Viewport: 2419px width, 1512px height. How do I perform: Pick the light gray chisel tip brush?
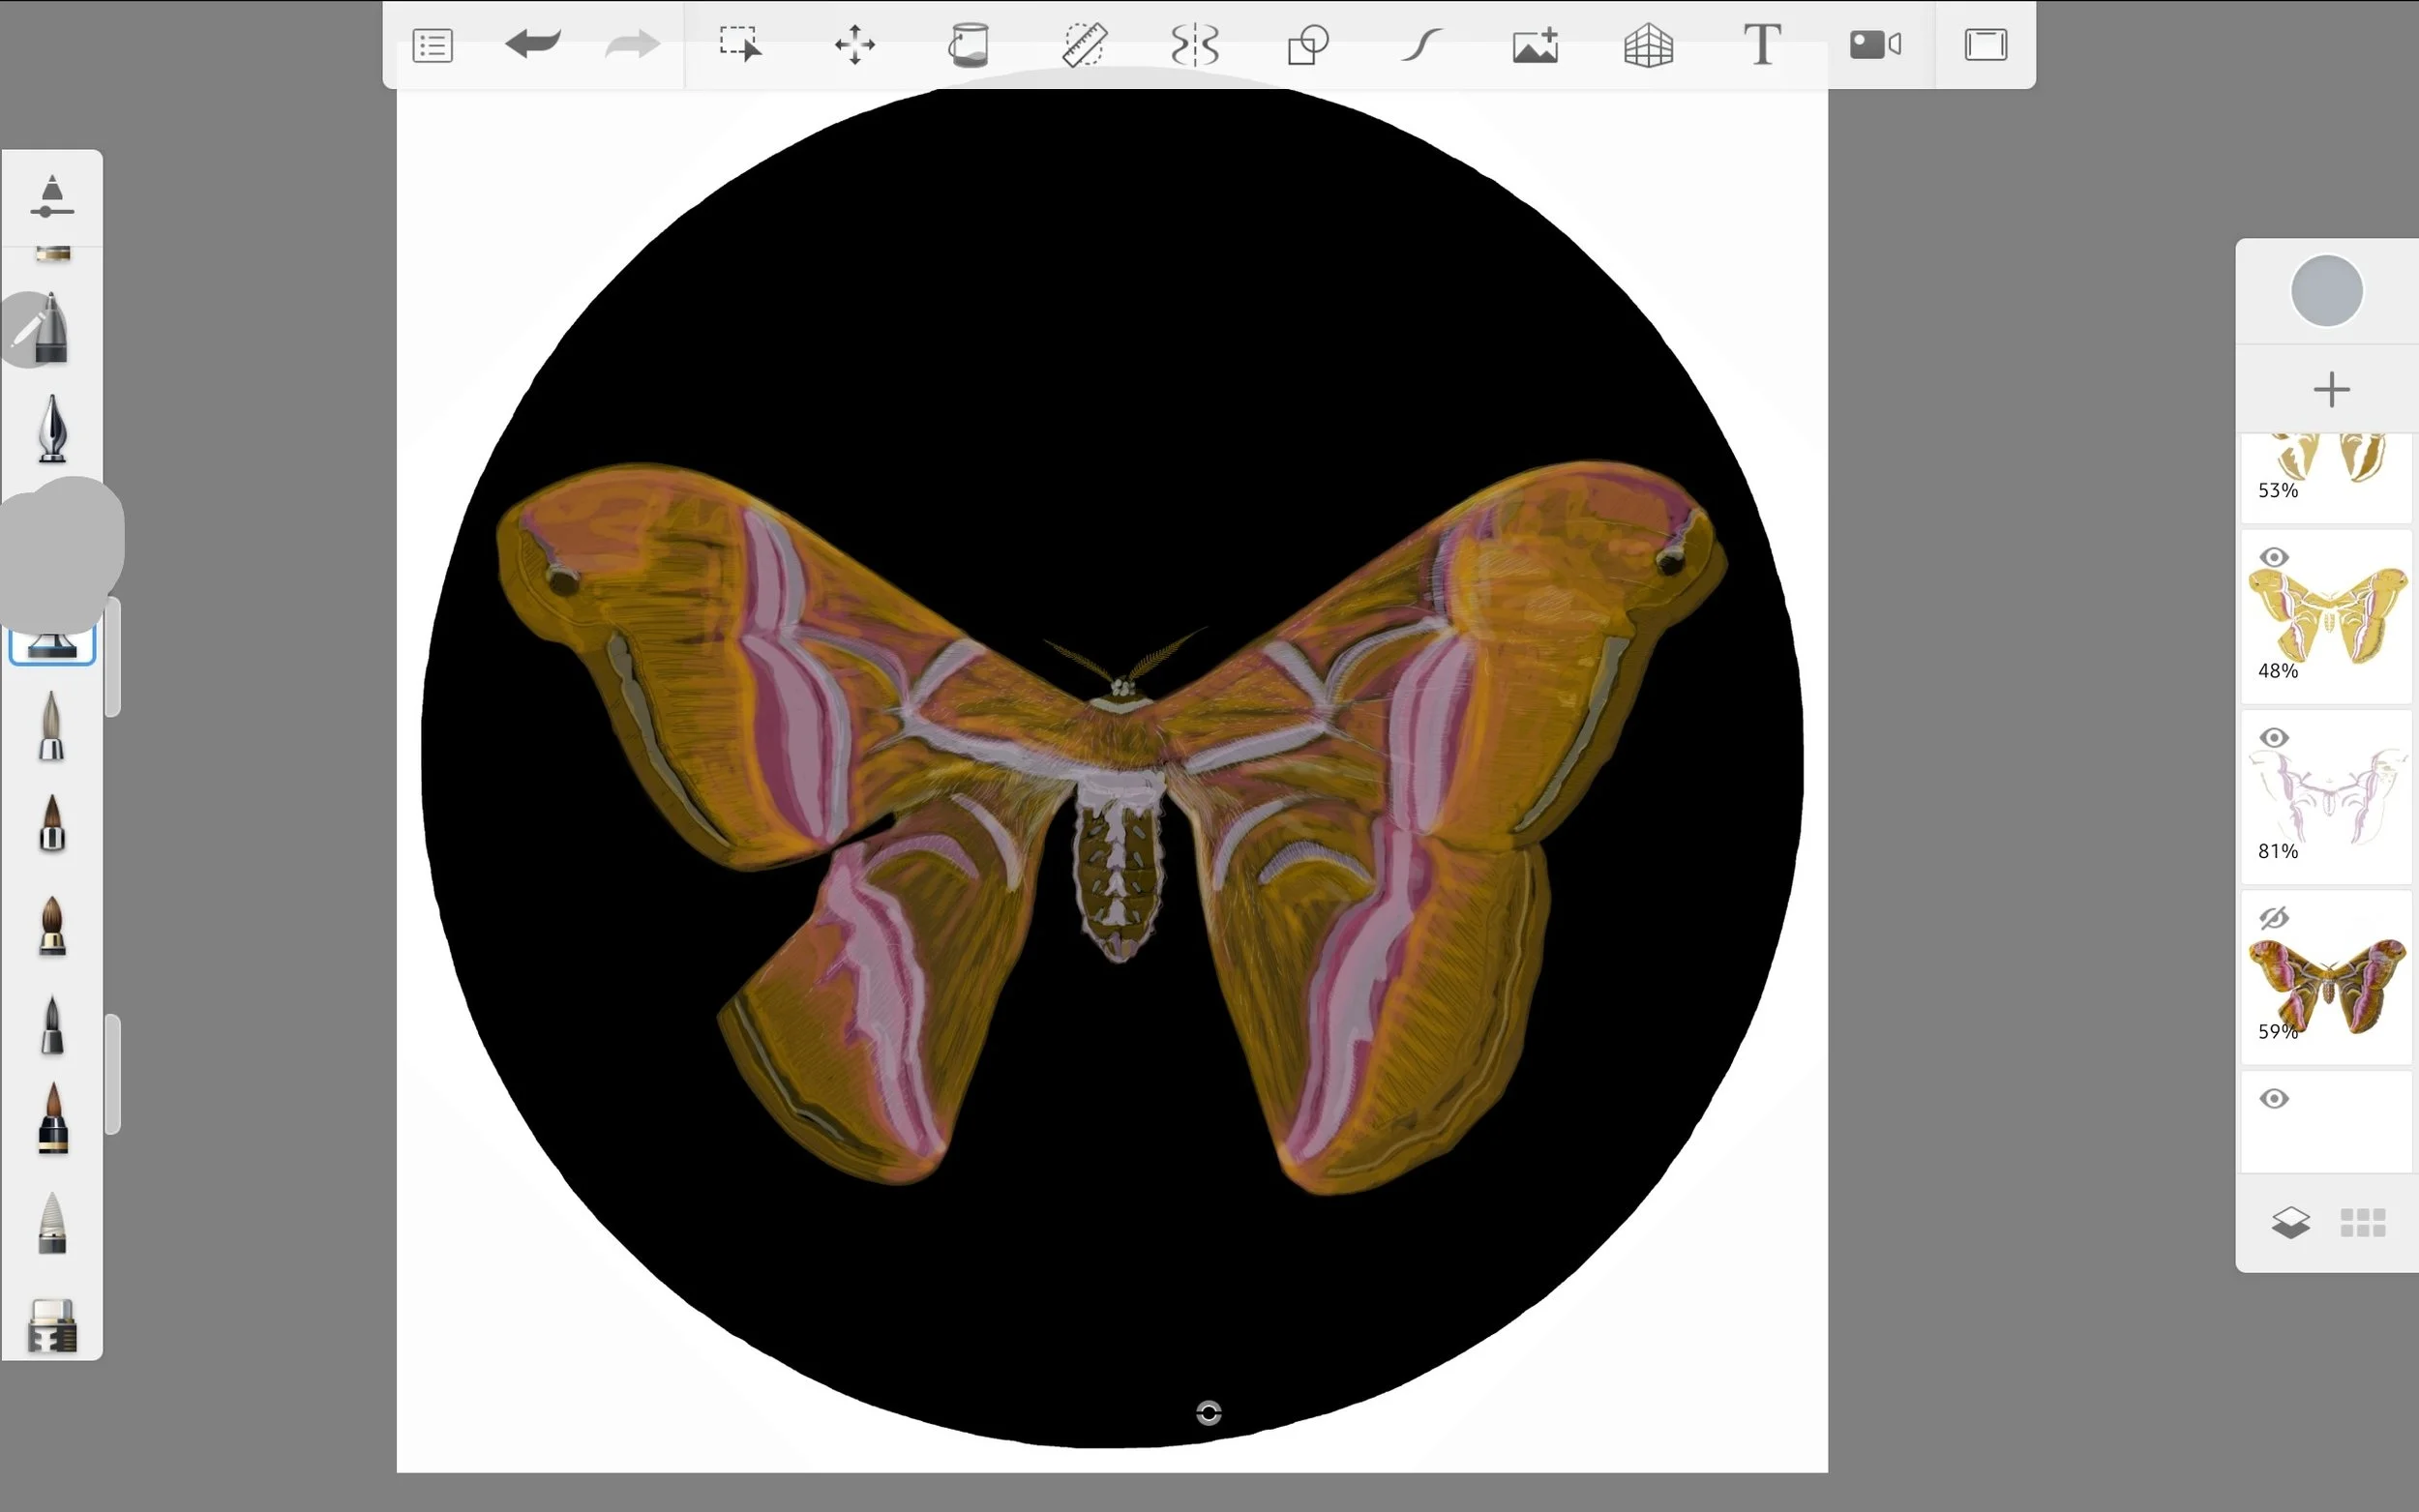click(x=52, y=1224)
